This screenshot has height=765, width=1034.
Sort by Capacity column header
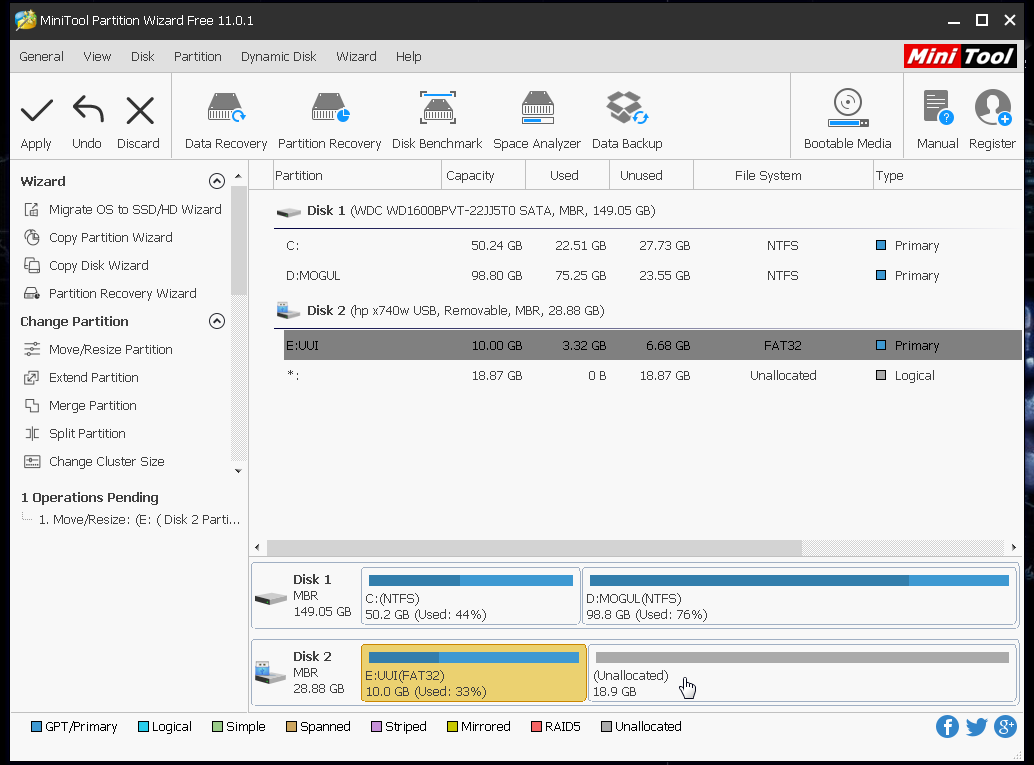click(x=483, y=175)
